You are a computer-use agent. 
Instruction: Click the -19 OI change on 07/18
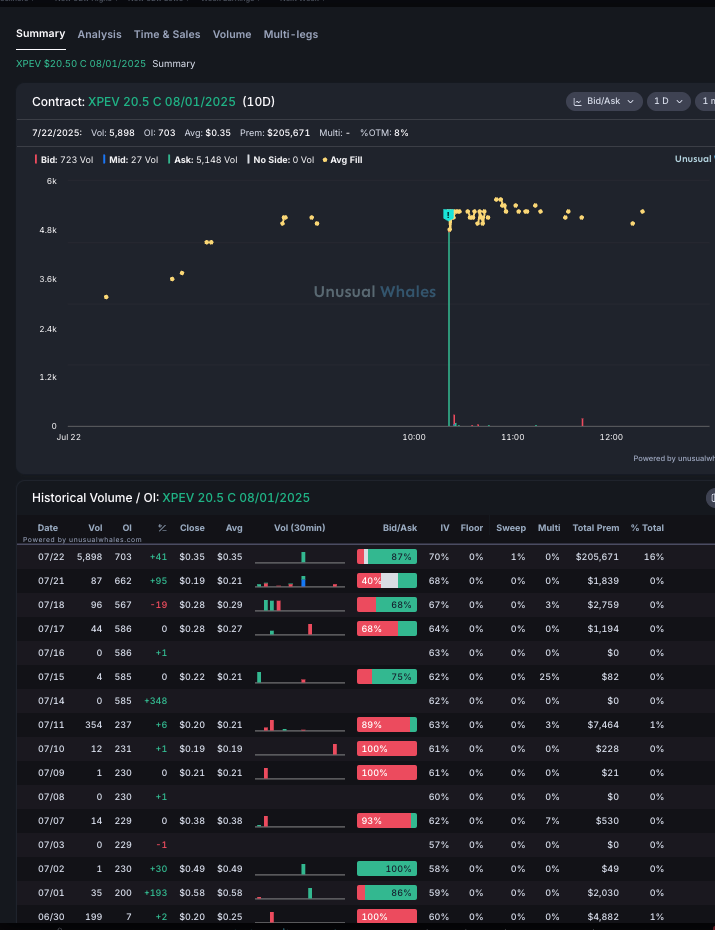tap(159, 605)
